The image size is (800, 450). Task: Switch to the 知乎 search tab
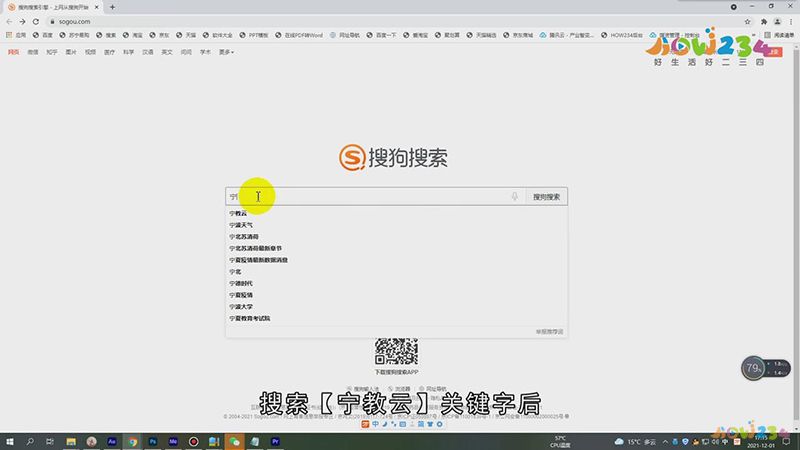[52, 52]
